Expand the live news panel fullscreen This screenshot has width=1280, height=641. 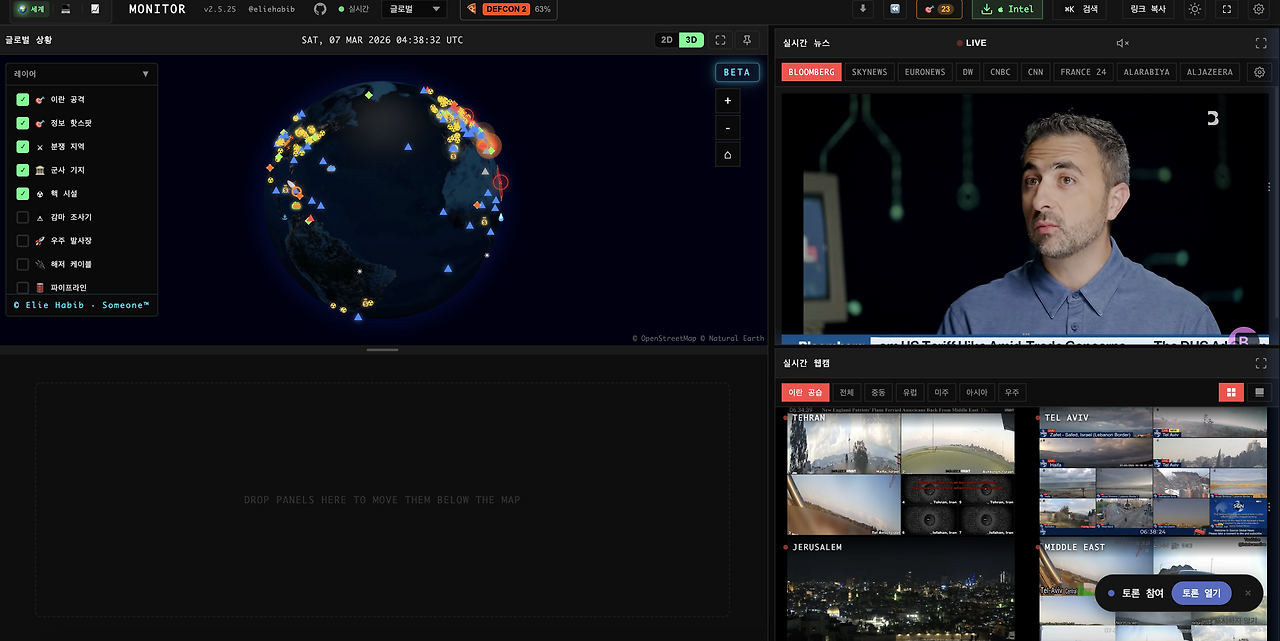1261,43
